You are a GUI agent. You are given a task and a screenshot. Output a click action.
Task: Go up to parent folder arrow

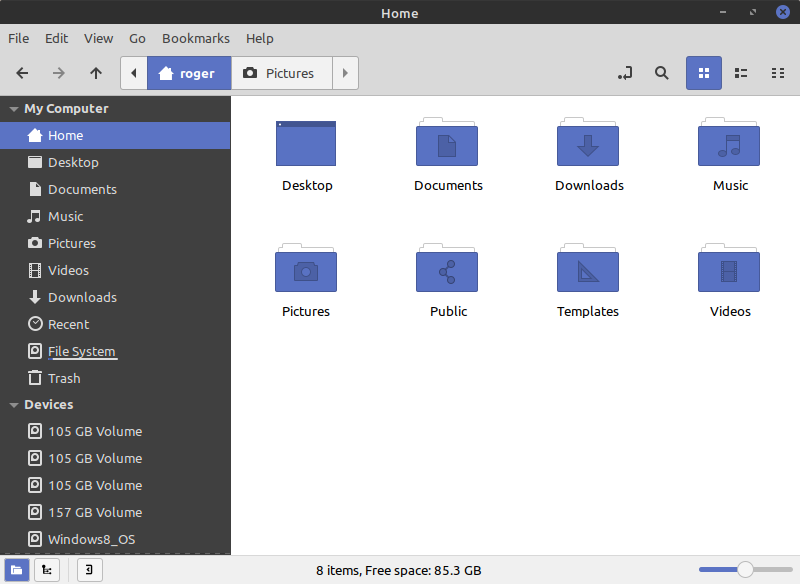96,73
